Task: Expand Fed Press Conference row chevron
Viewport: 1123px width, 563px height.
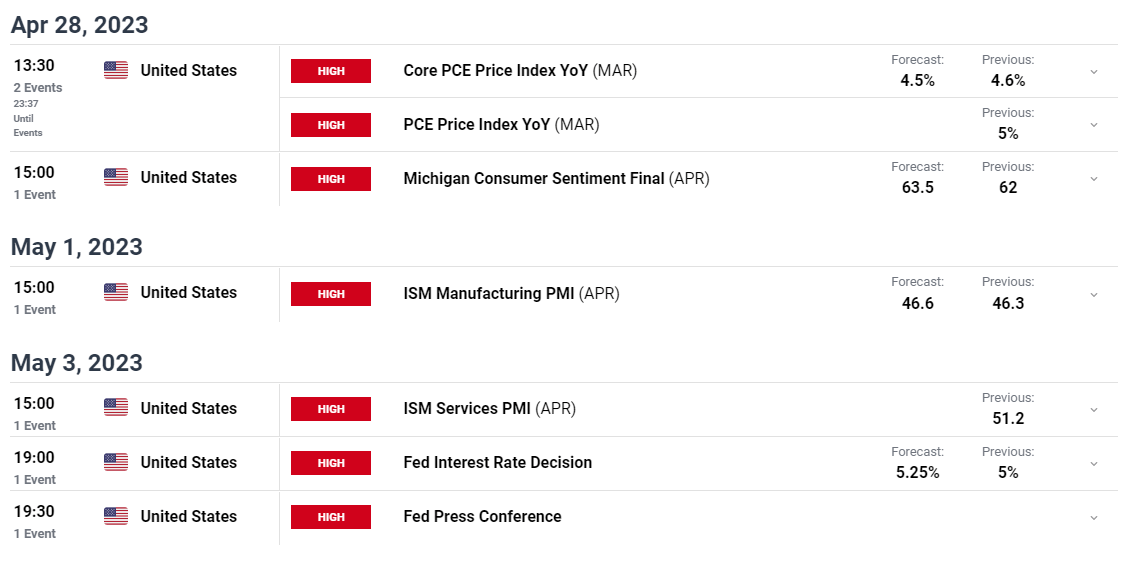Action: point(1094,517)
